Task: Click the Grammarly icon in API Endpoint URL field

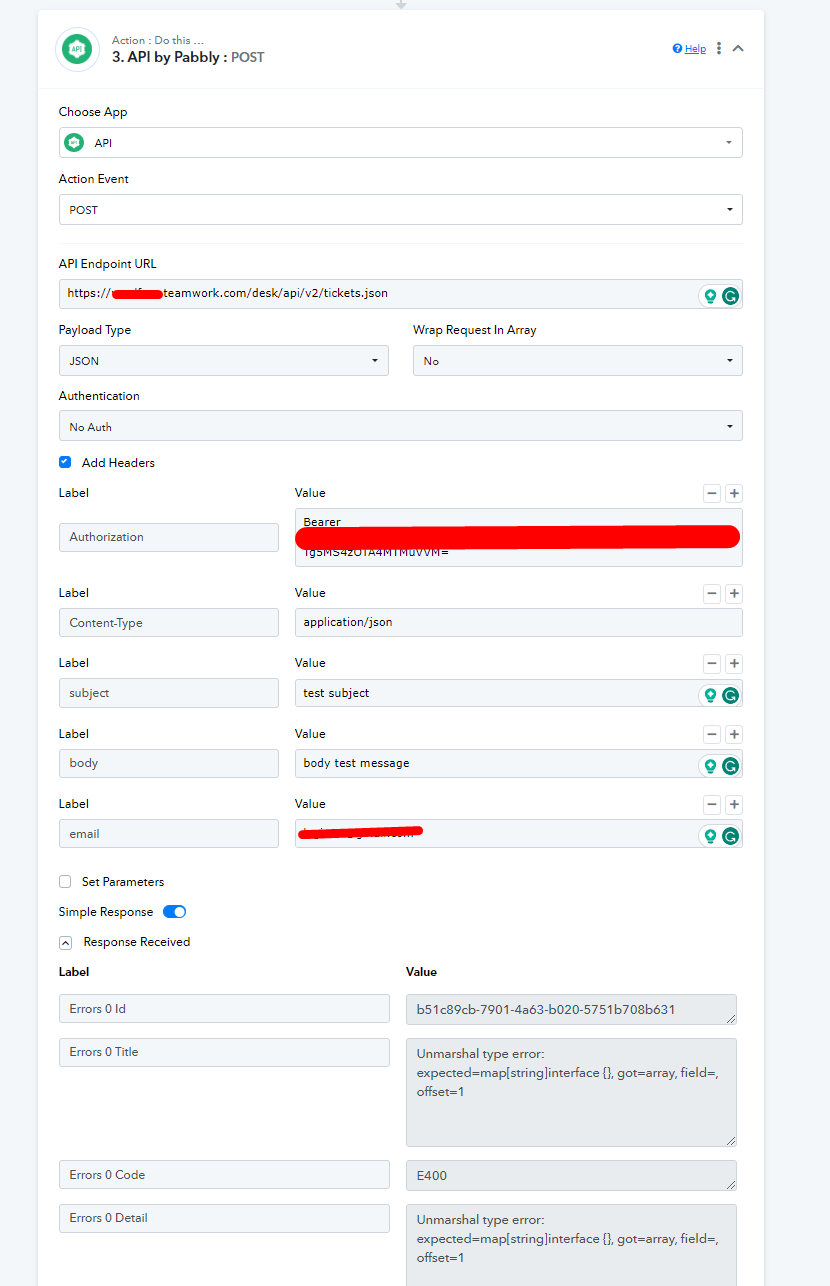Action: coord(731,295)
